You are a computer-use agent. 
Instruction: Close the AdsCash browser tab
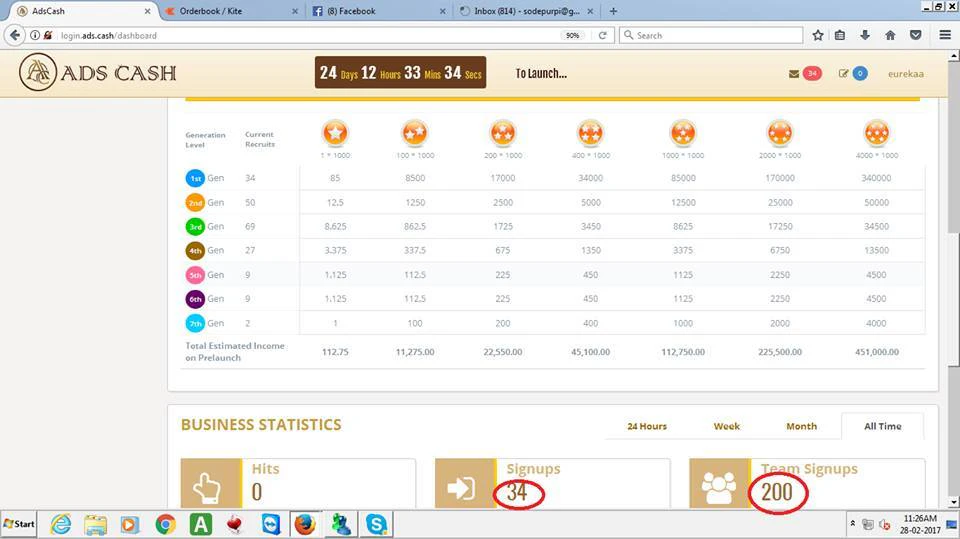pos(147,11)
